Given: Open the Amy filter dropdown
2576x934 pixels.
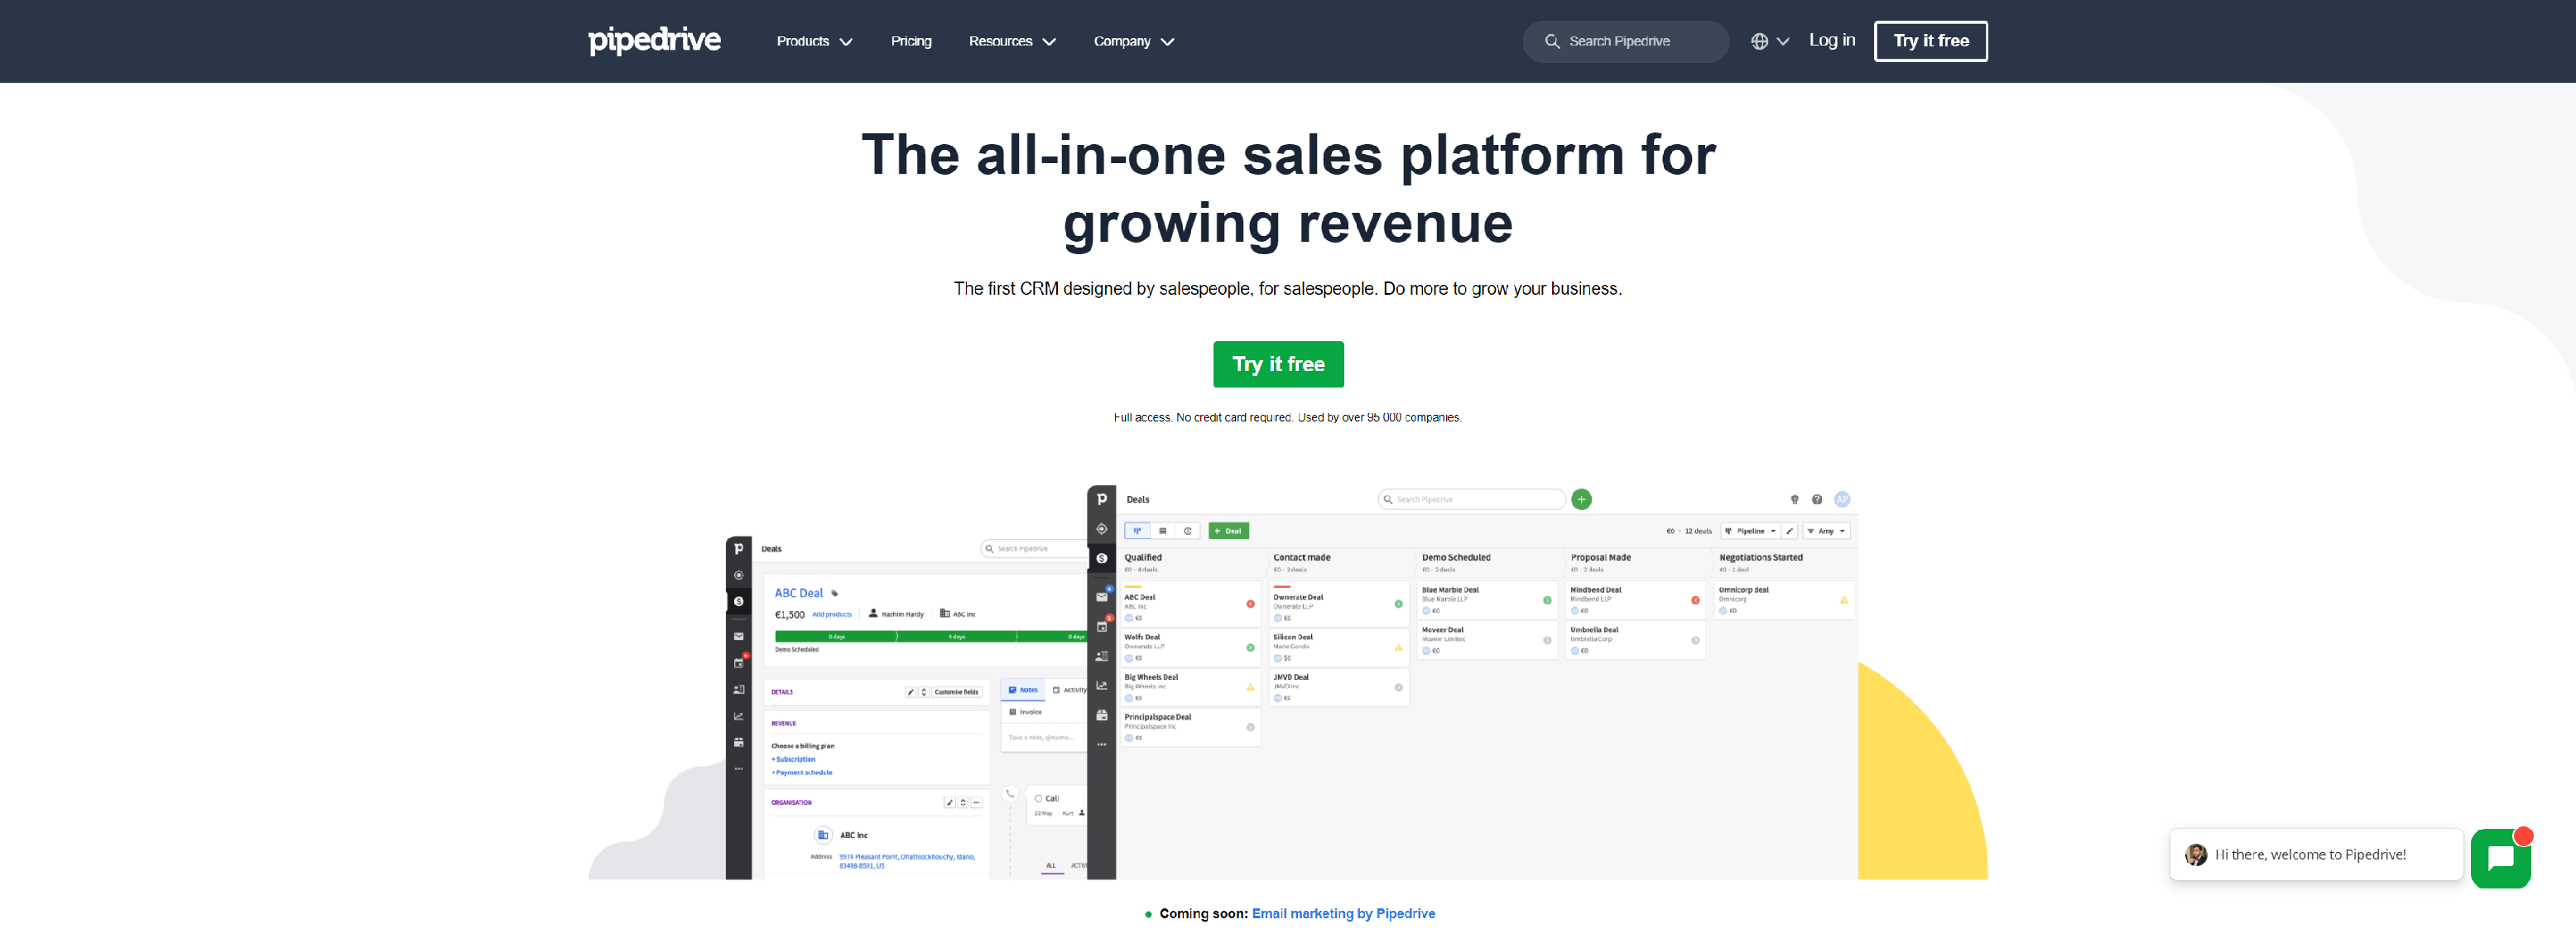Looking at the screenshot, I should coord(1826,531).
